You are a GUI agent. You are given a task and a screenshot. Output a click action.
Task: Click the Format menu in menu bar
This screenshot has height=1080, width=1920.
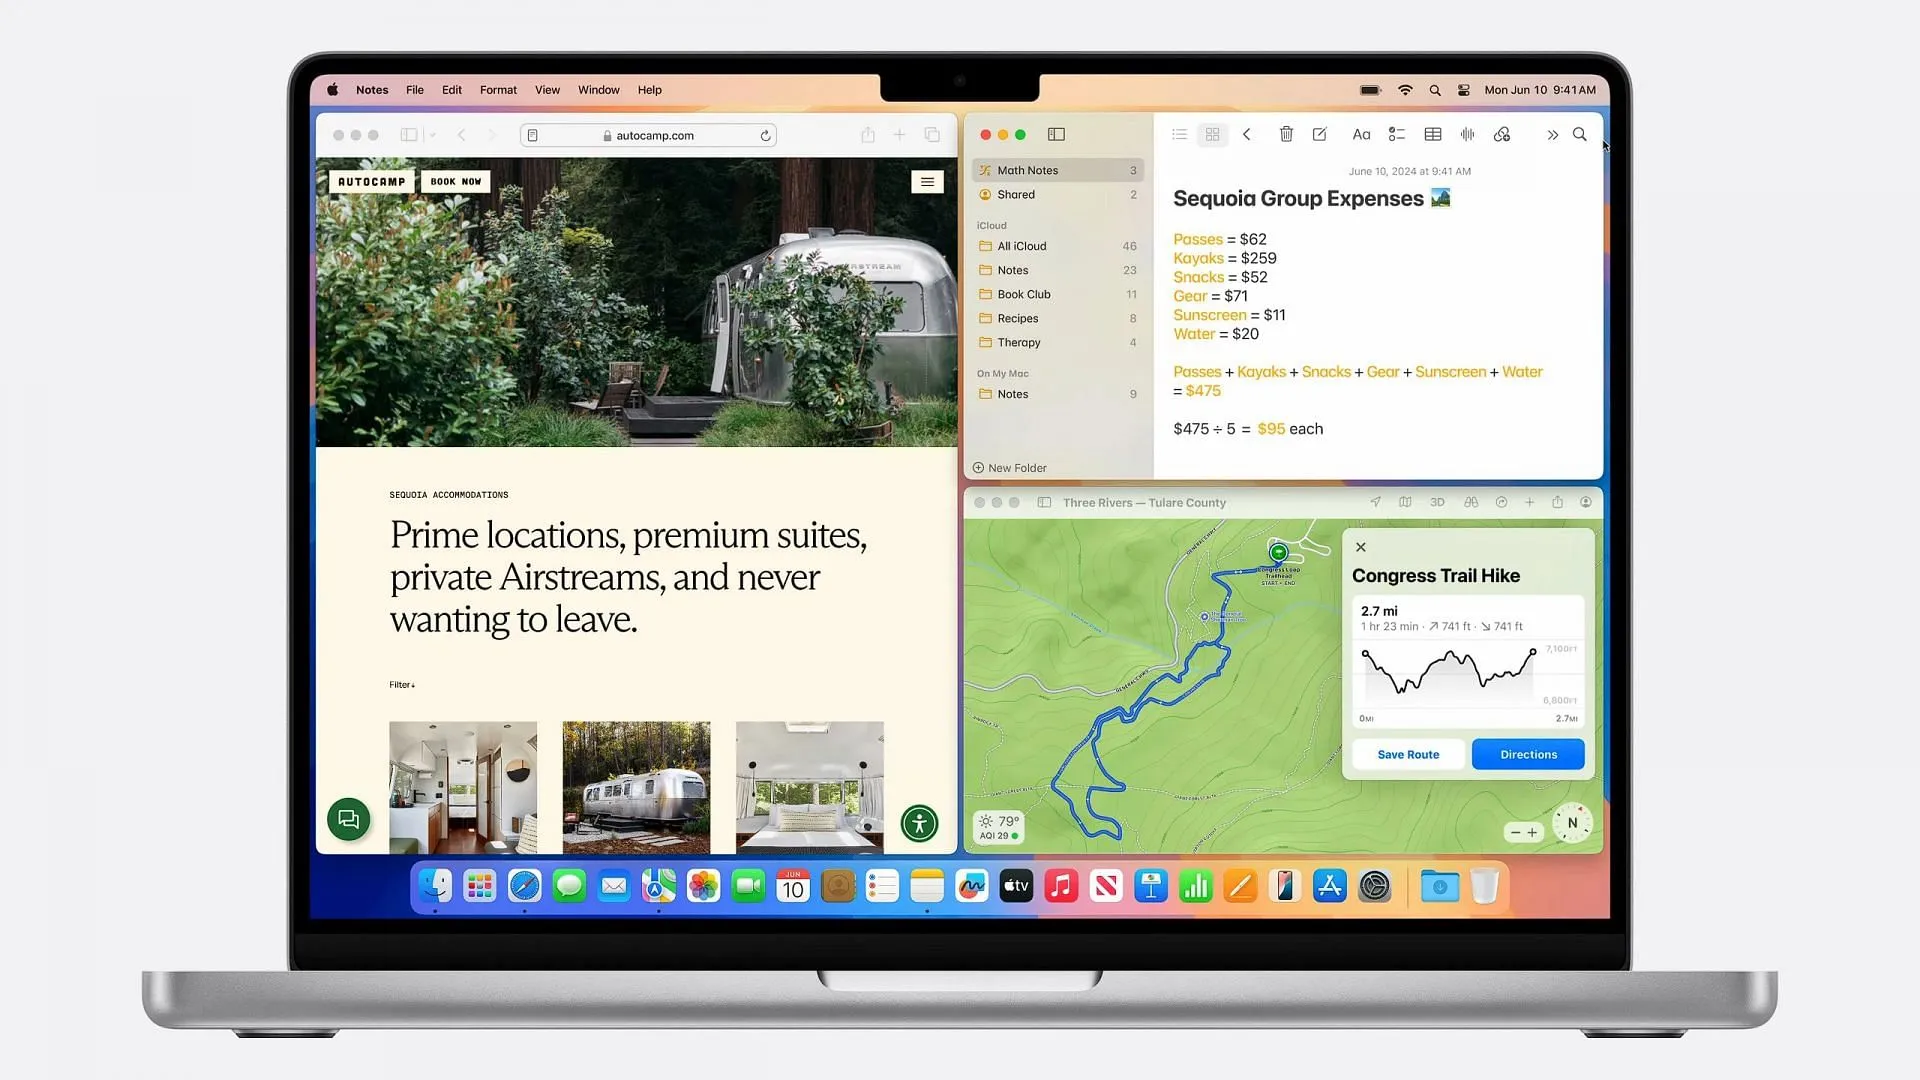click(497, 88)
